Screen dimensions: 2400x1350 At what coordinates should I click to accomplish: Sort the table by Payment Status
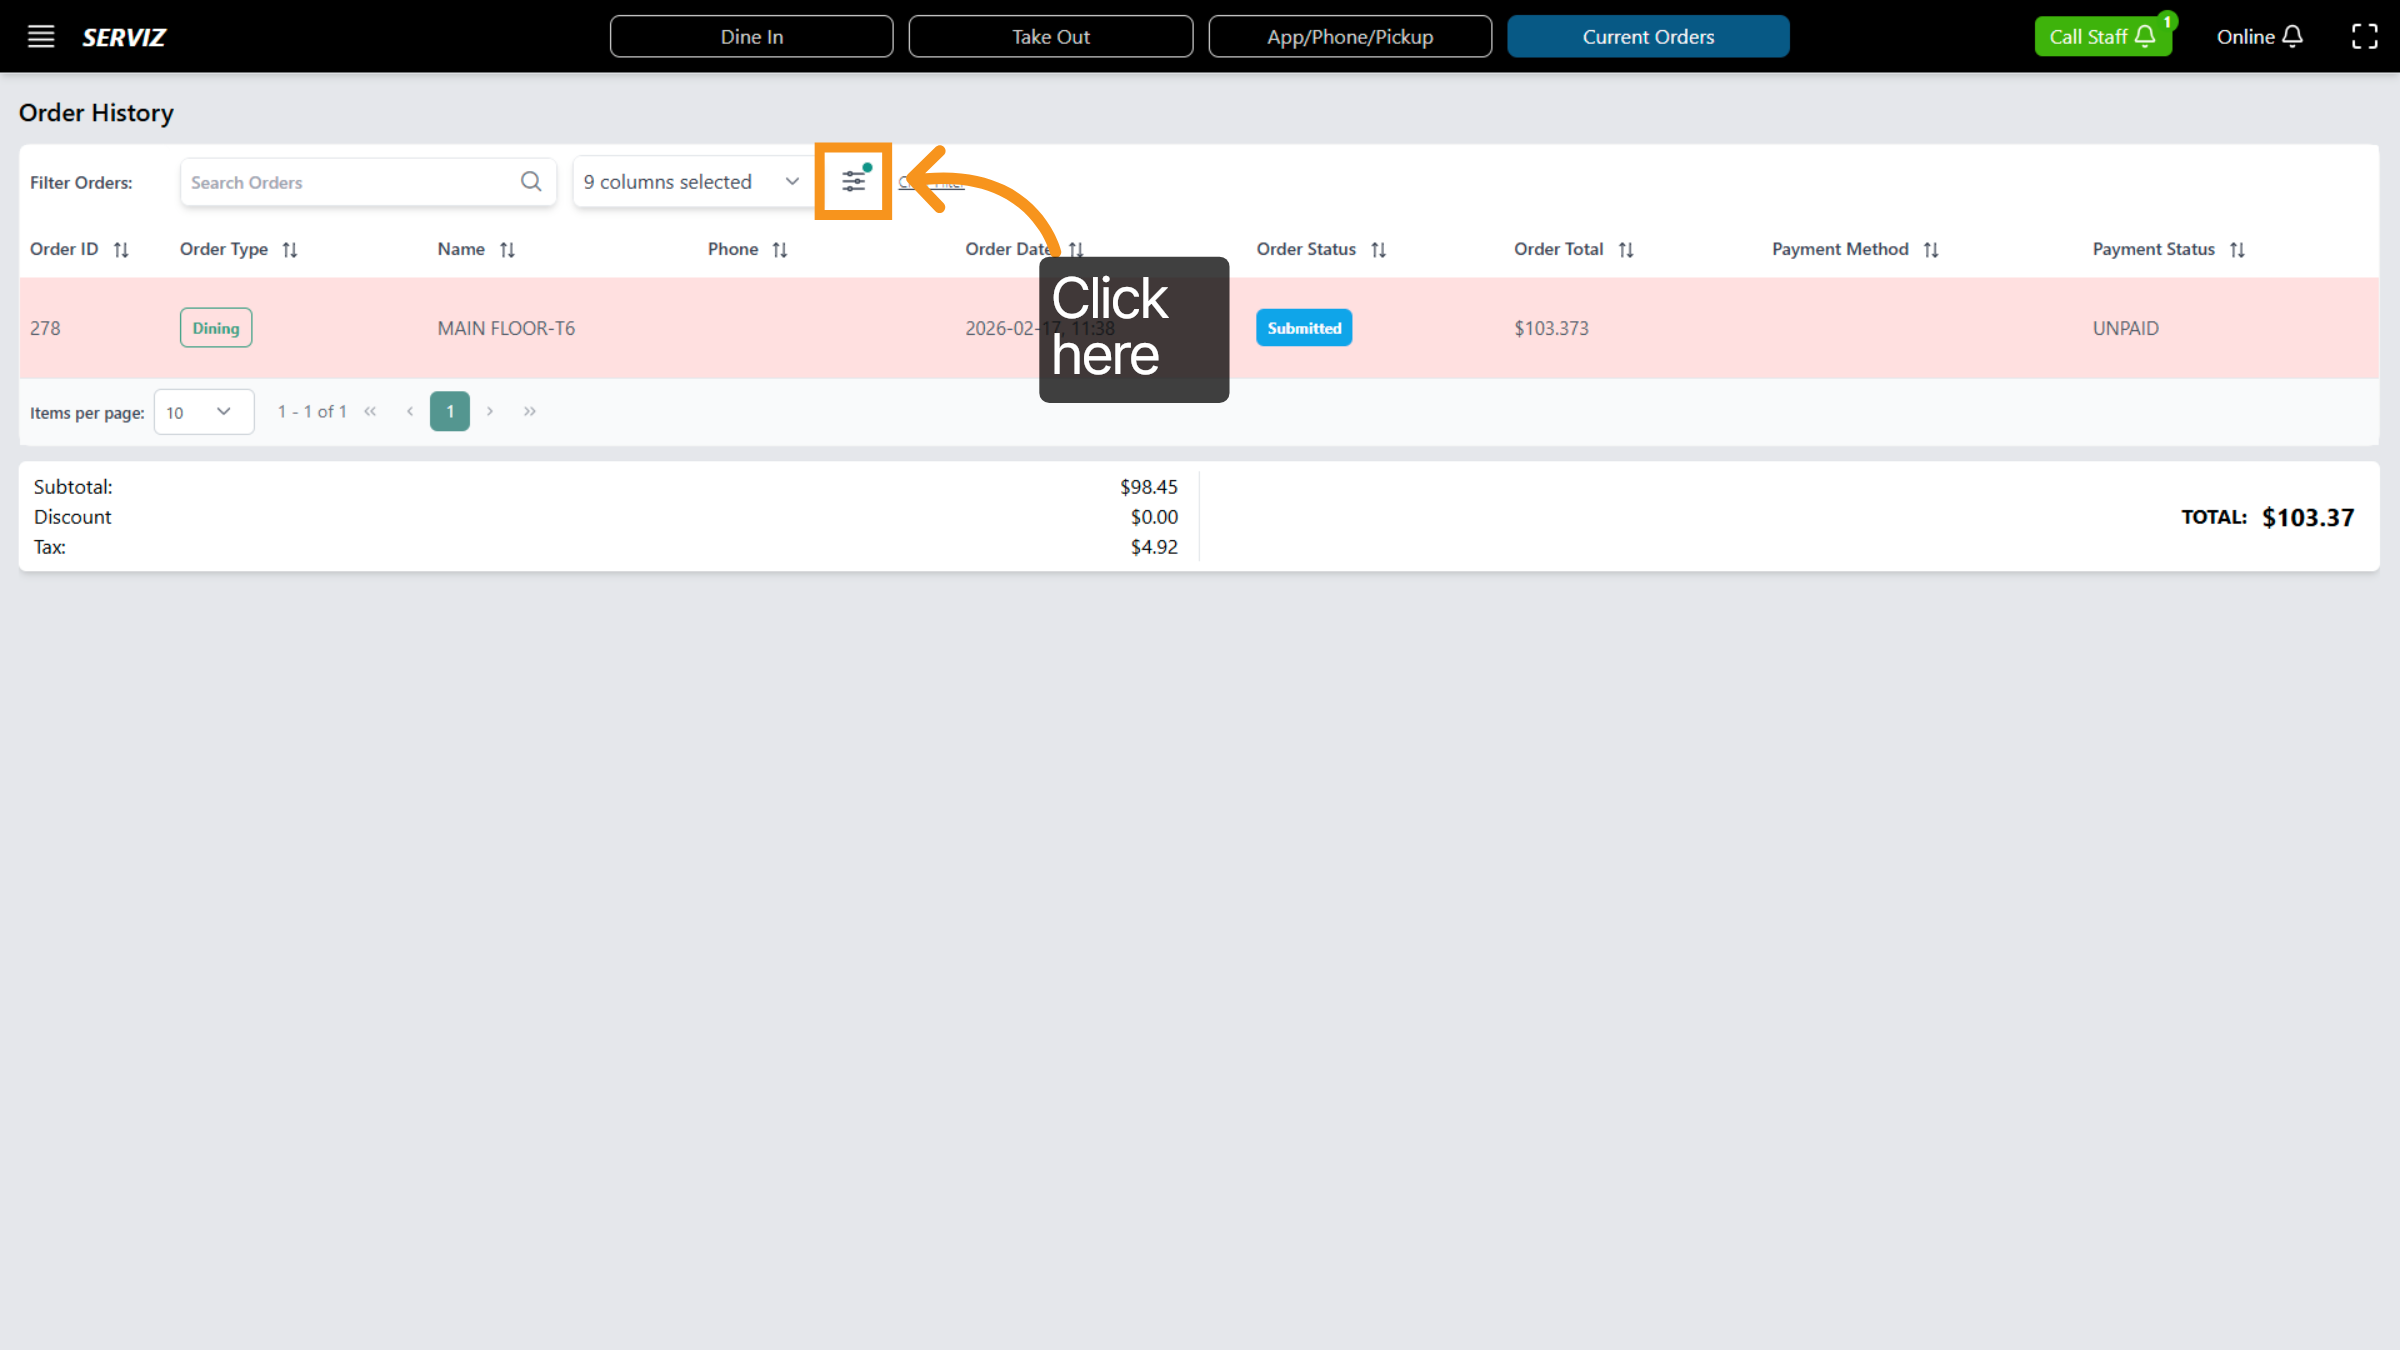pos(2237,249)
